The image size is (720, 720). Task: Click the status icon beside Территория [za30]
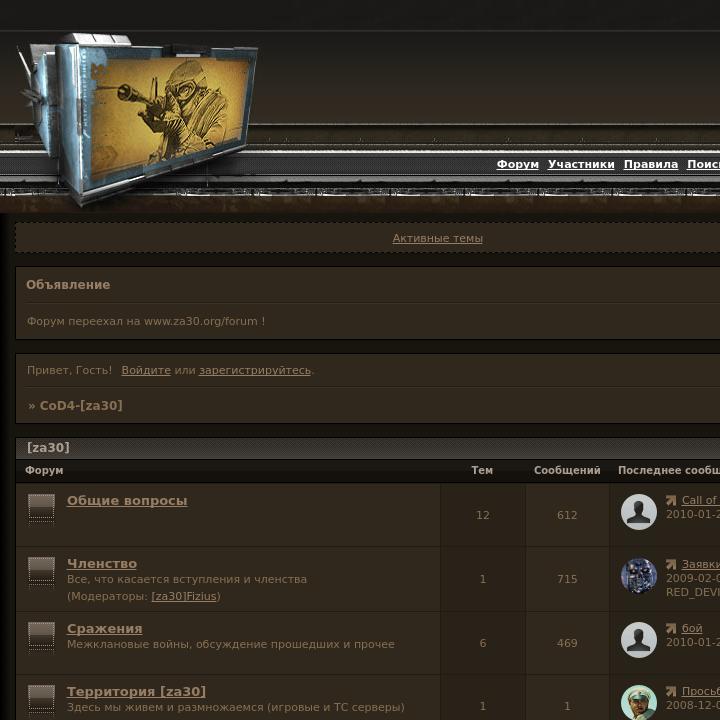[x=41, y=700]
